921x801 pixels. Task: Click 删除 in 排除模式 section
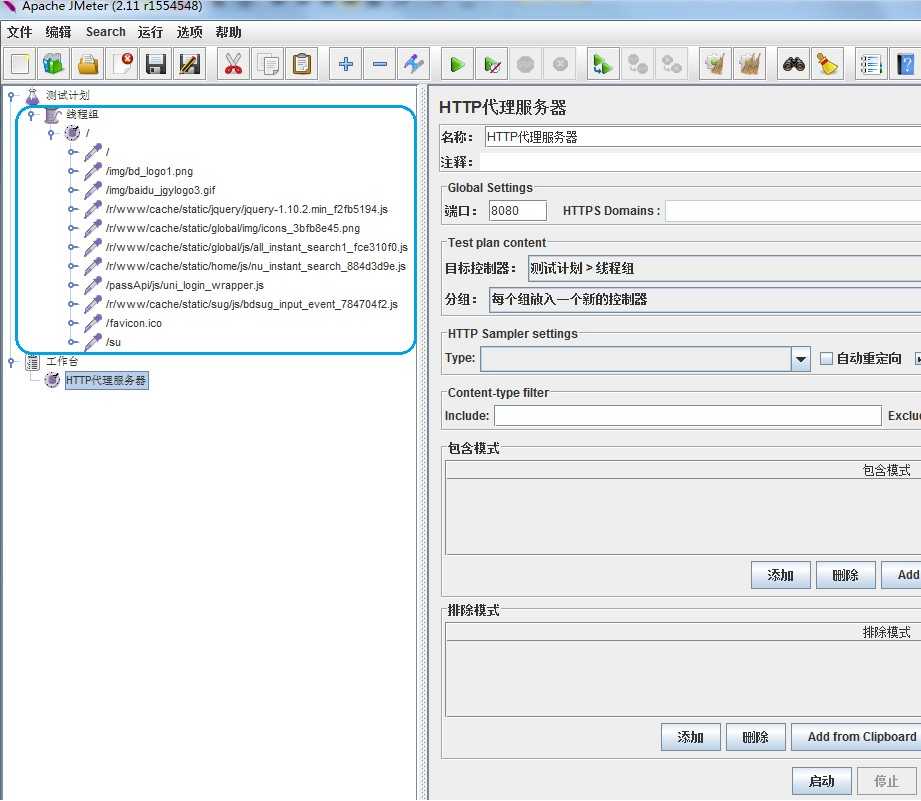pos(755,737)
